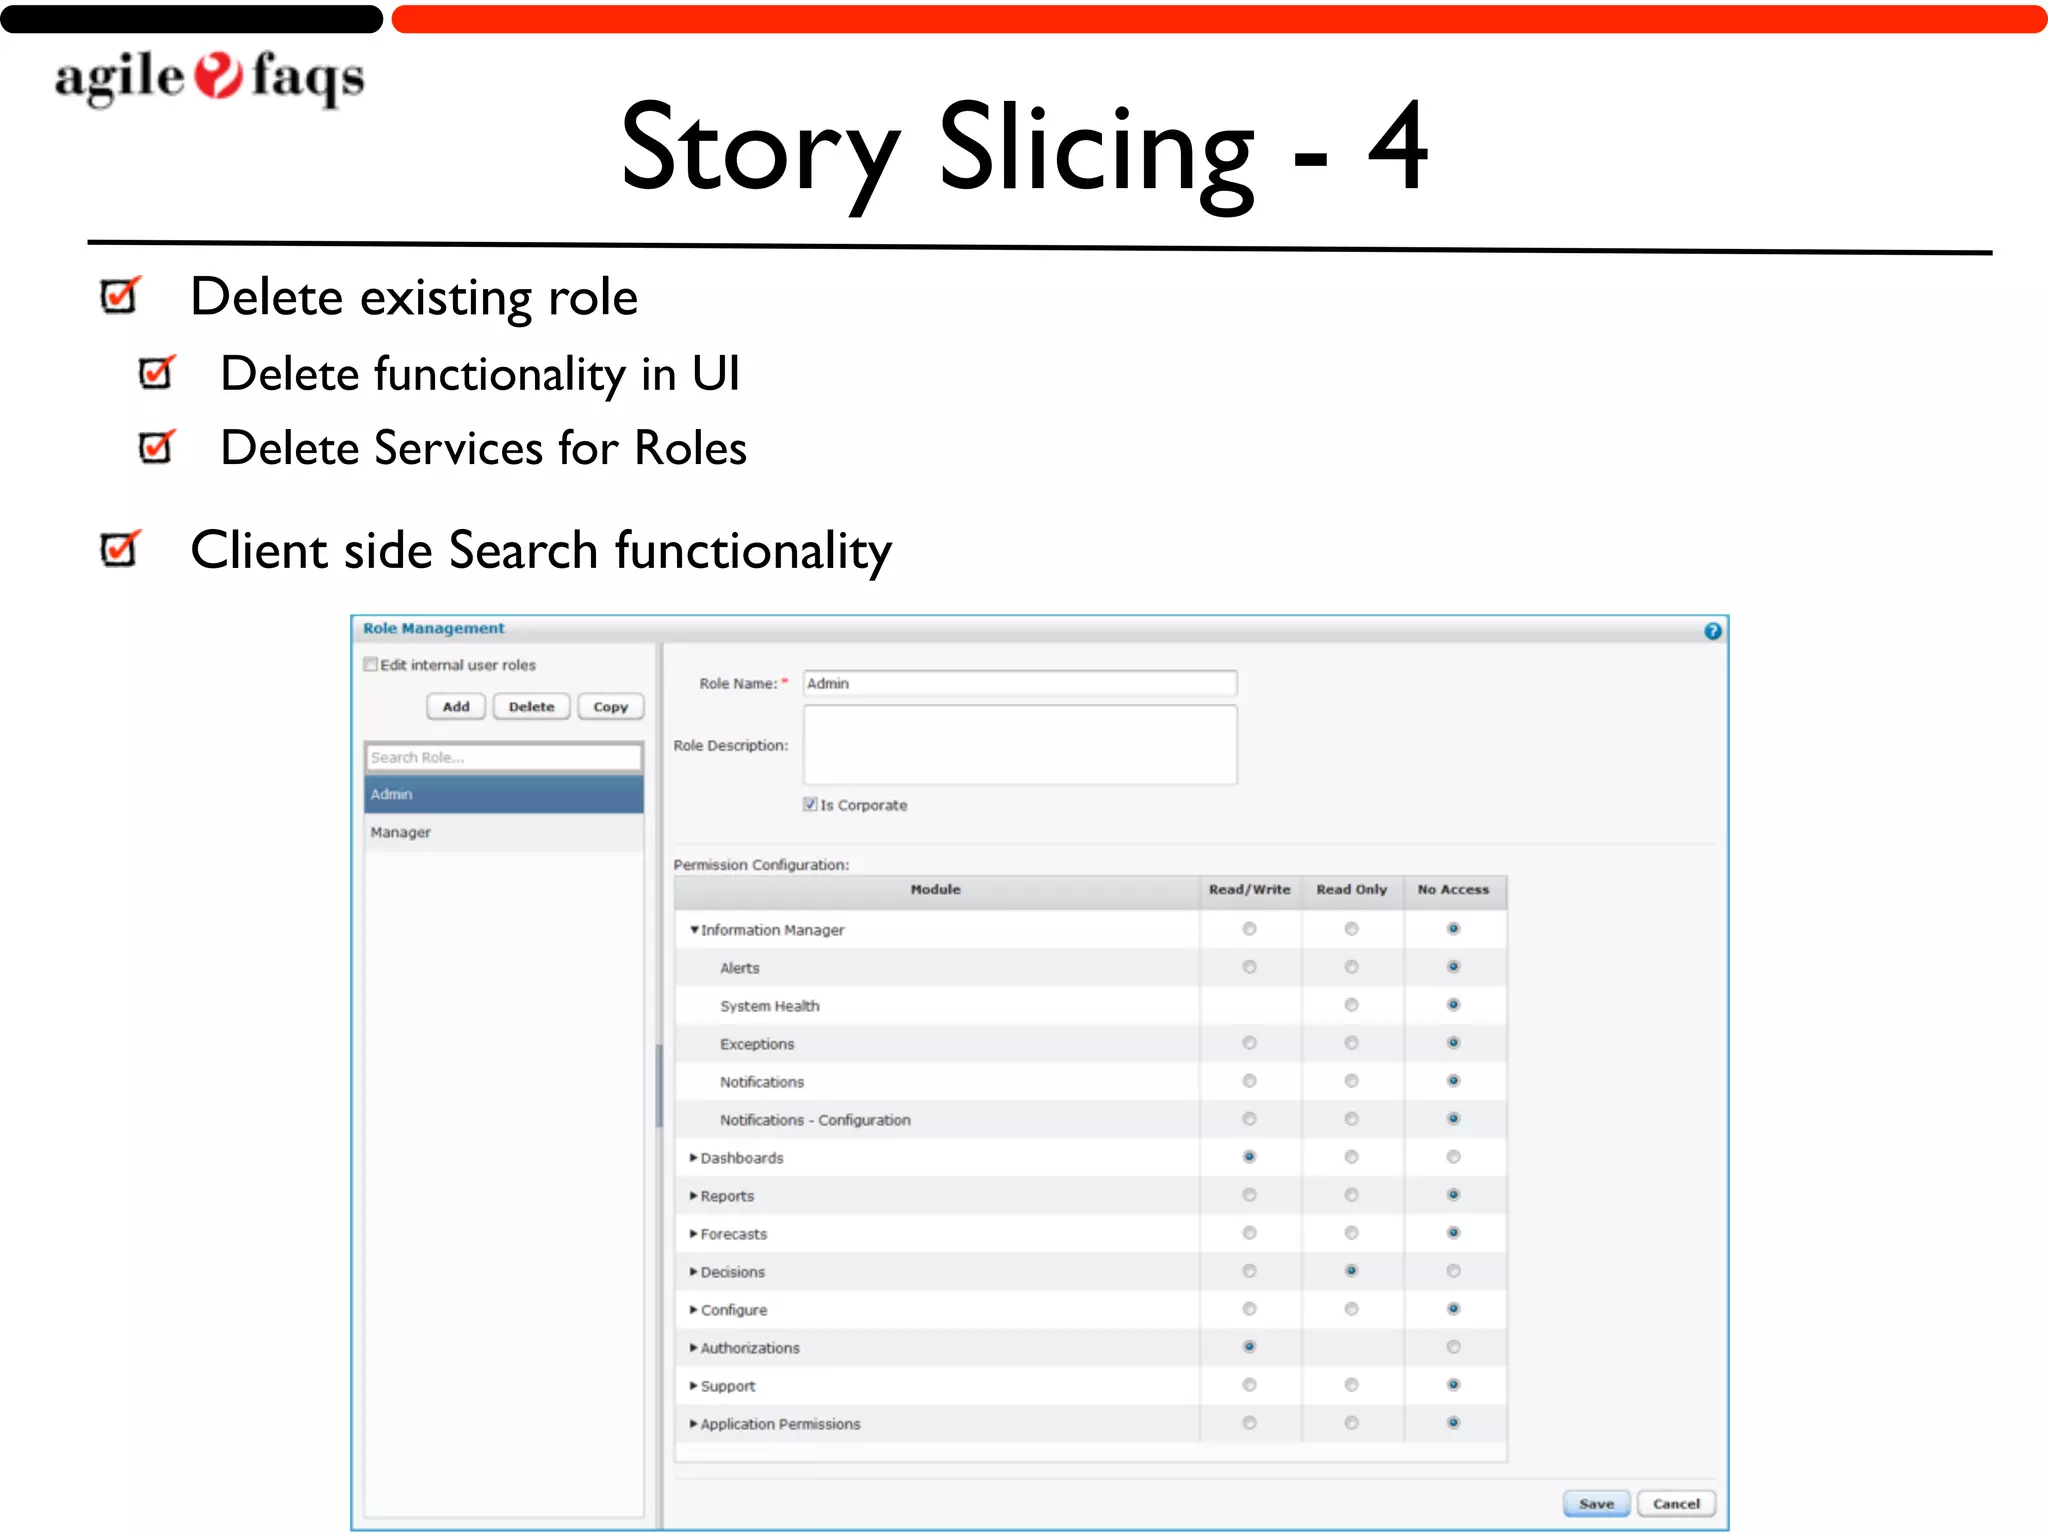Set Support to Read/Write
The image size is (2048, 1536).
[x=1249, y=1385]
